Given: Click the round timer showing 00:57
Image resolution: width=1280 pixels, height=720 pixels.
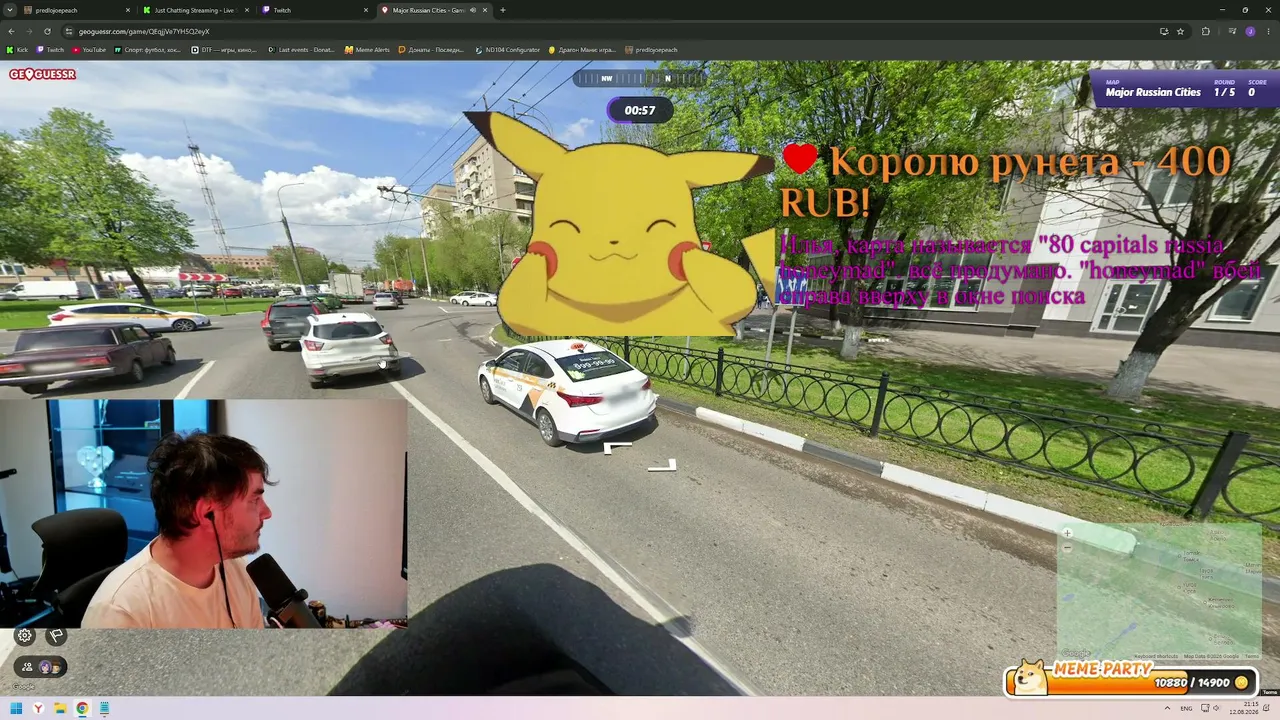Looking at the screenshot, I should [x=640, y=110].
